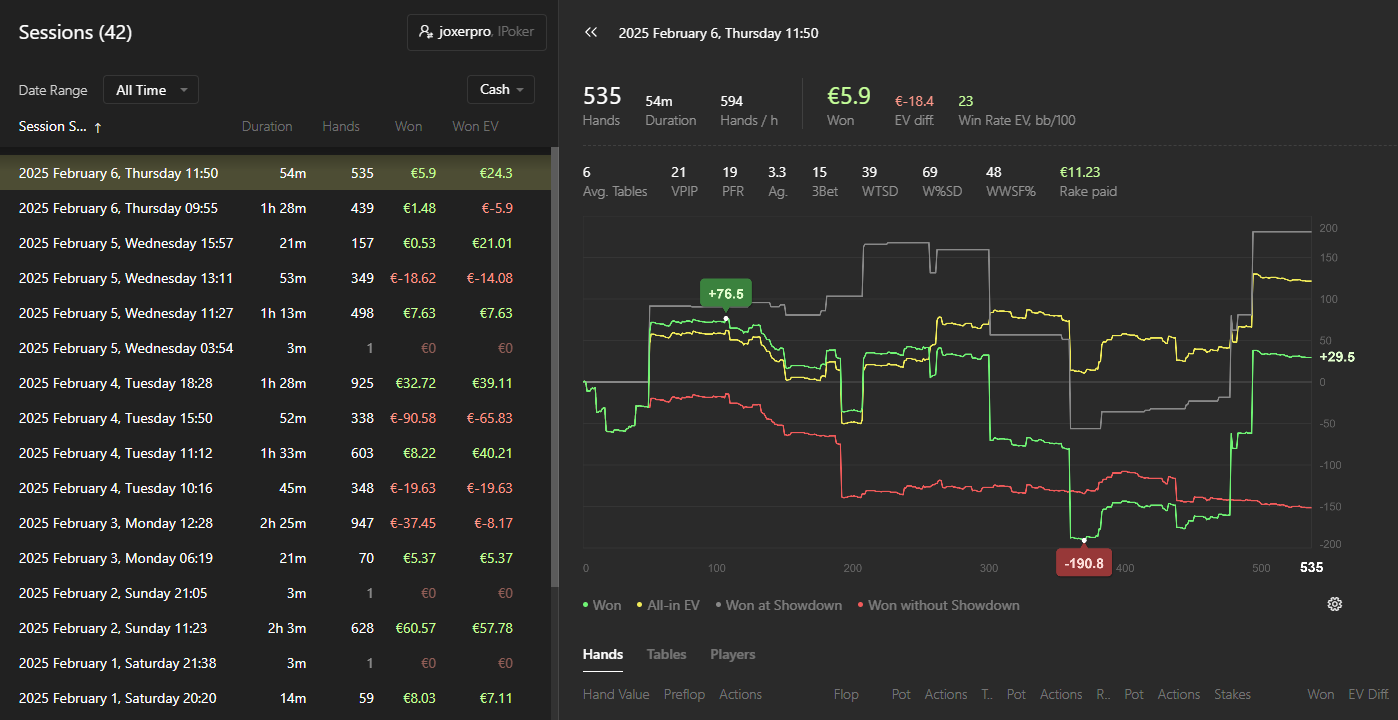Select session February 1, Saturday 20:20
Image resolution: width=1398 pixels, height=720 pixels.
point(275,698)
